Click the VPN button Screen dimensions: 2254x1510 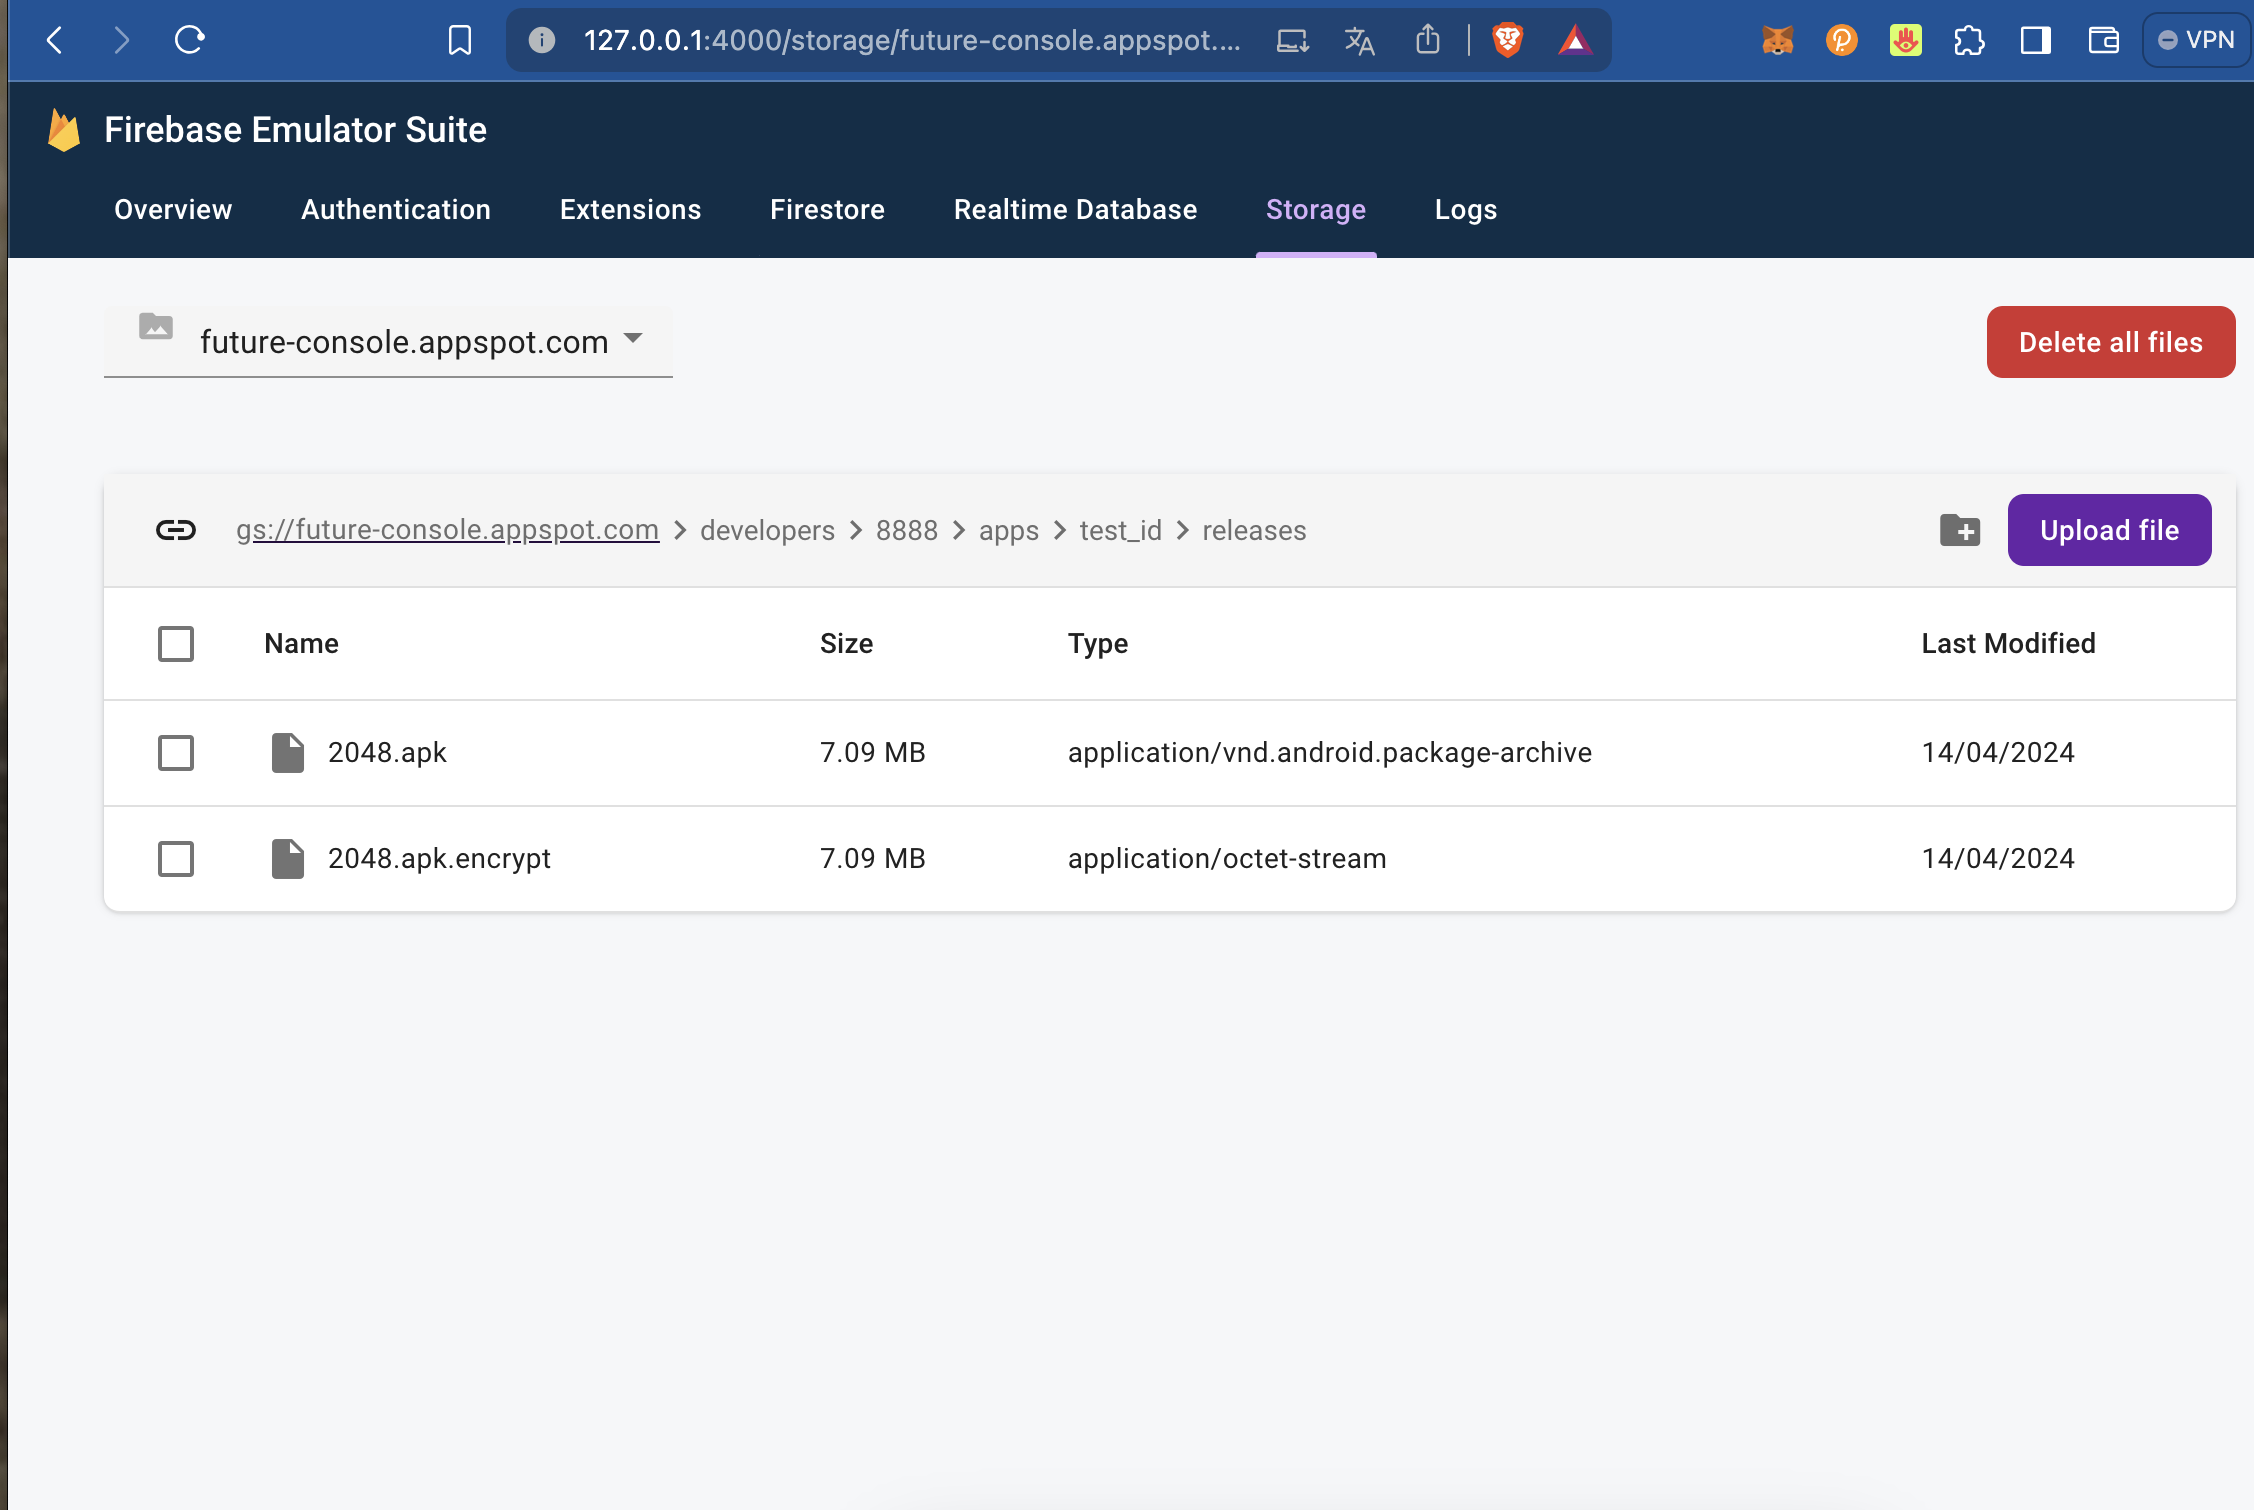click(2196, 40)
